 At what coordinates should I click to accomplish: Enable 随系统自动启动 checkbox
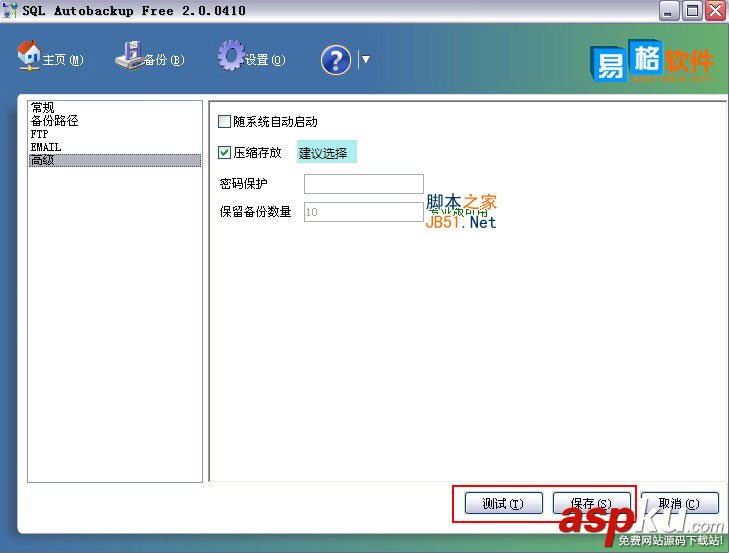pyautogui.click(x=224, y=122)
